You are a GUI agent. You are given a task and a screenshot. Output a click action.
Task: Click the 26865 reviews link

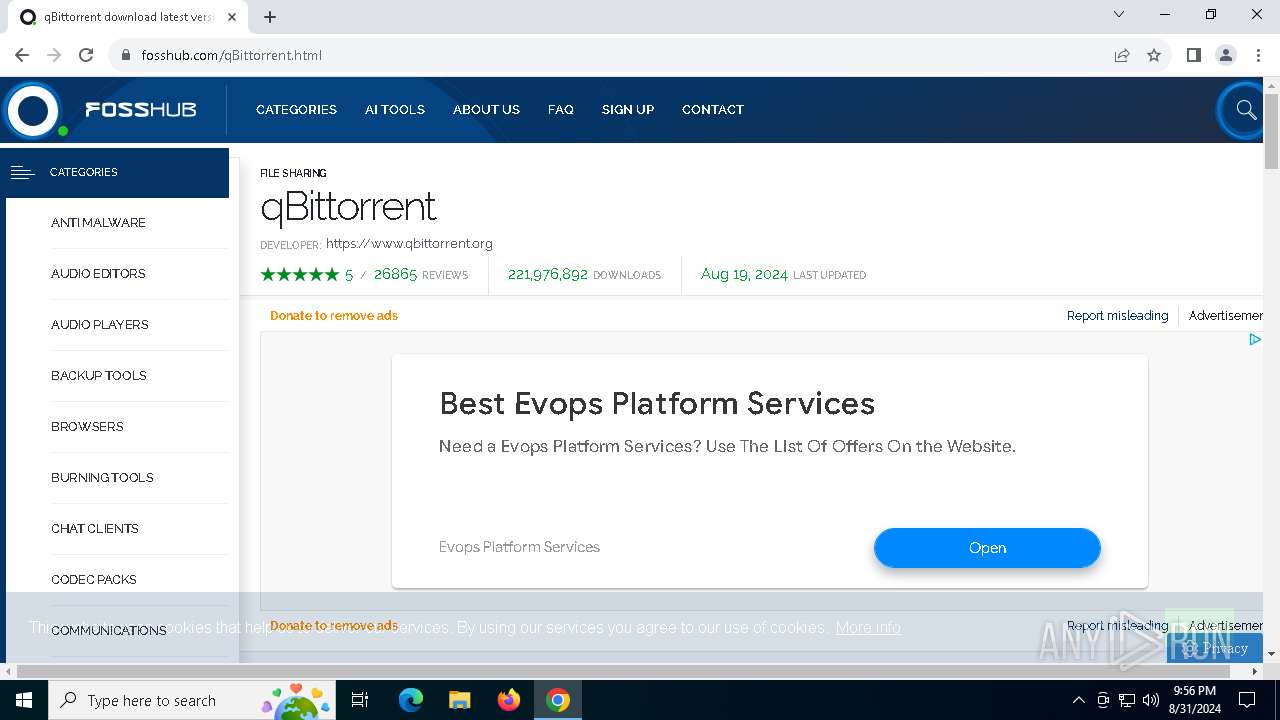coord(421,274)
